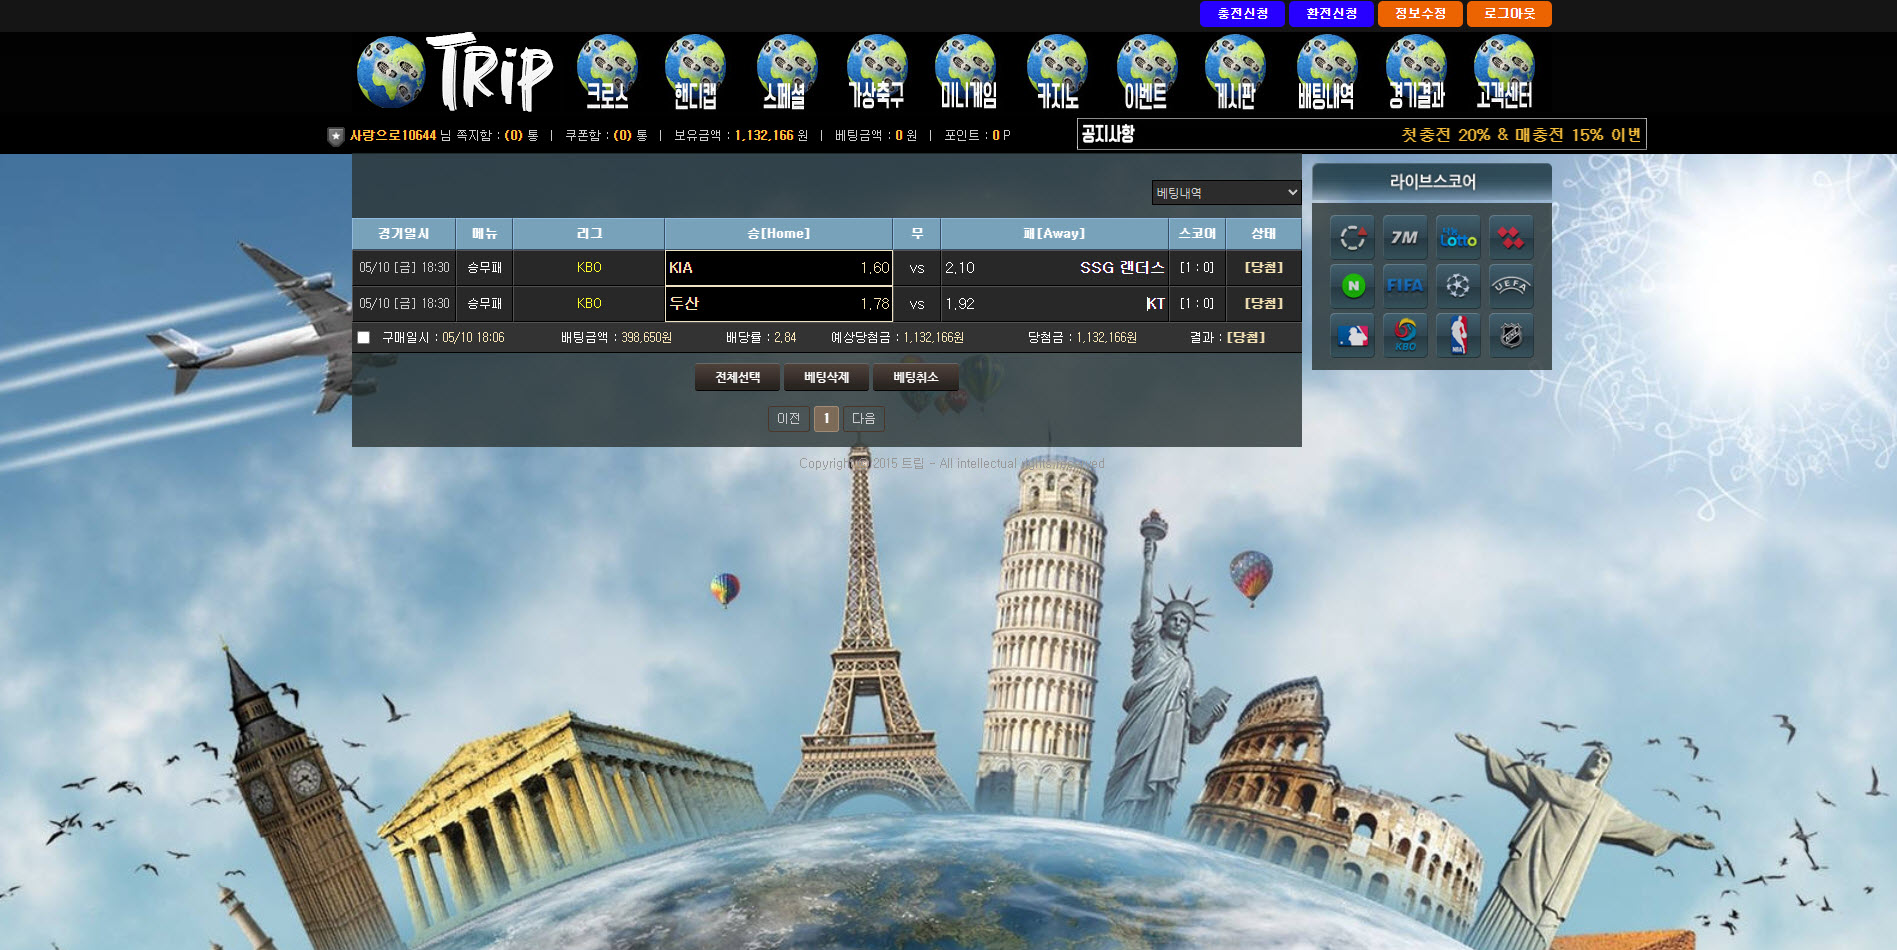Screen dimensions: 1897x950
Task: Click the [당첨] status in 두산 row
Action: [1264, 304]
